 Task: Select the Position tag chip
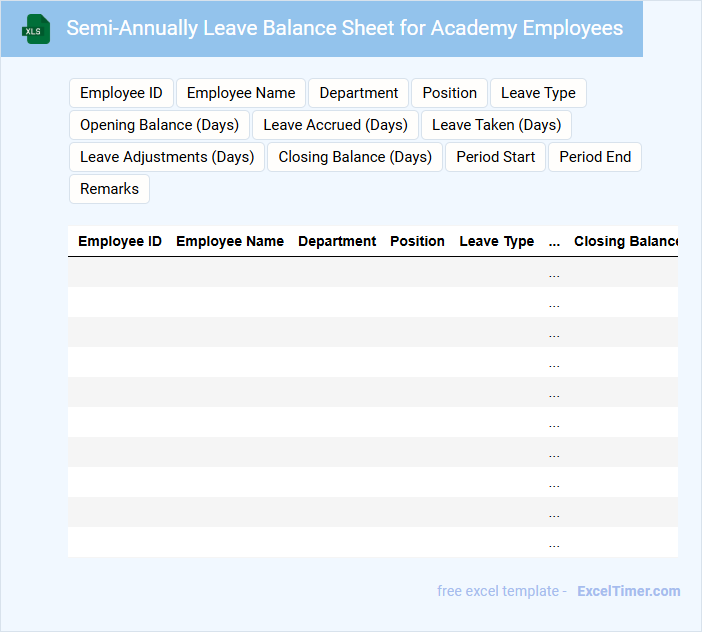449,93
